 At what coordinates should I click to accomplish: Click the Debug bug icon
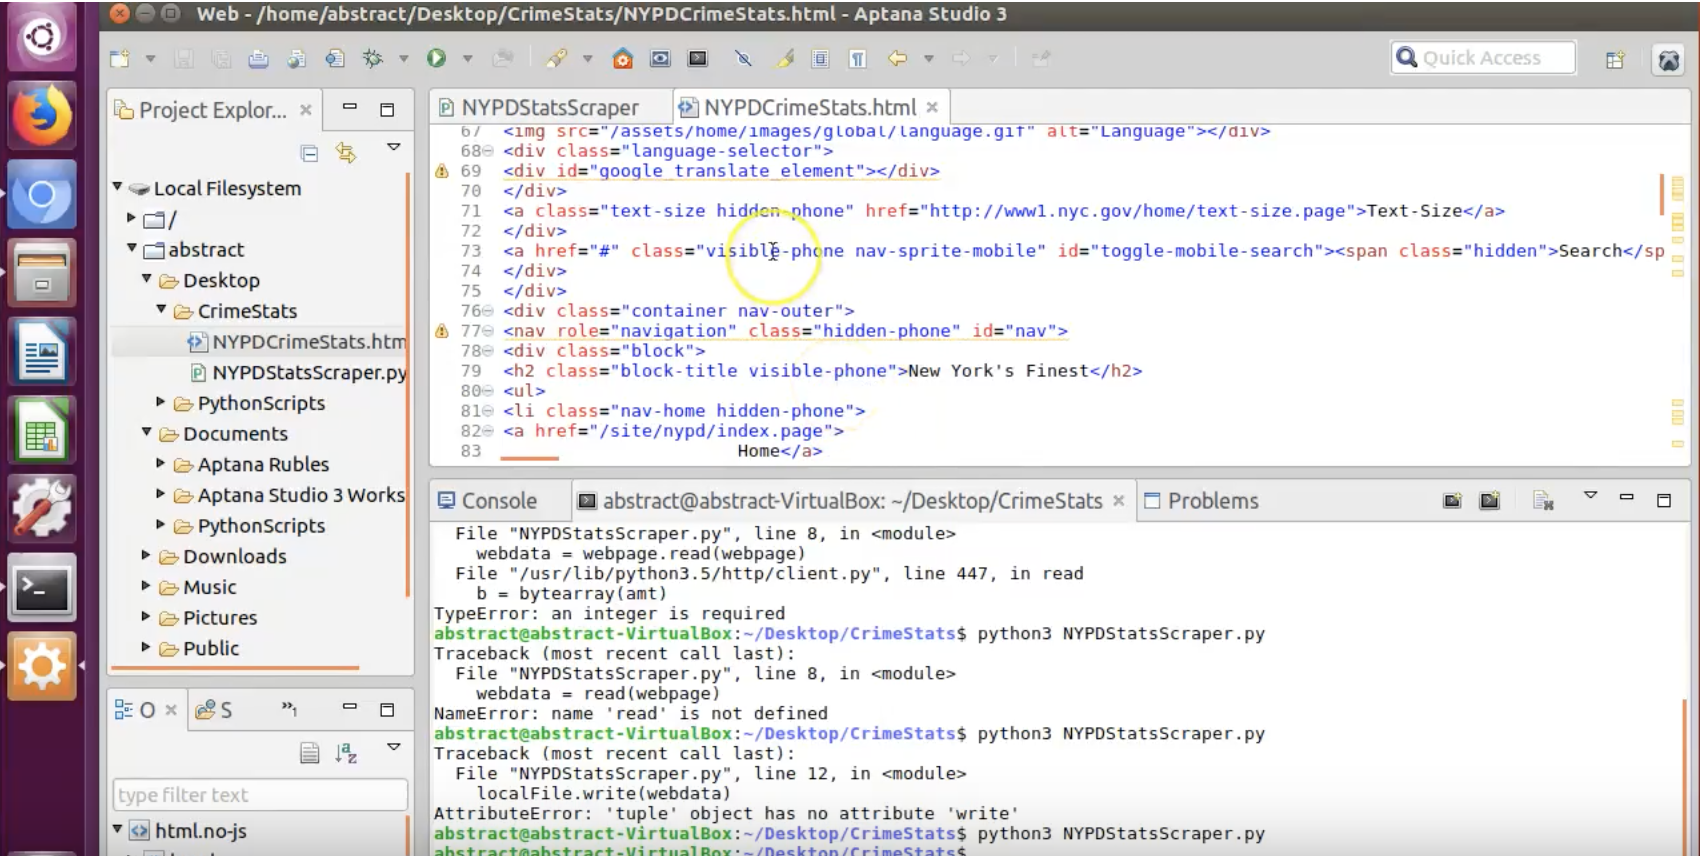coord(373,58)
